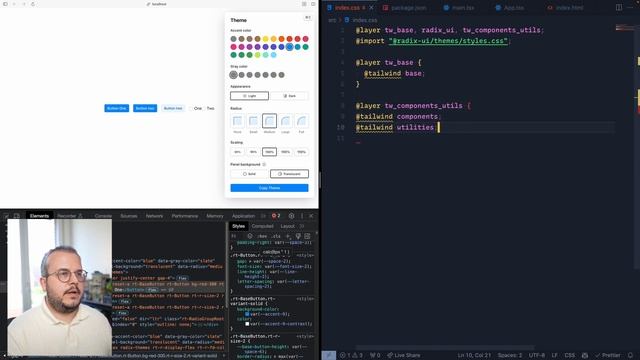The width and height of the screenshot is (640, 360).
Task: Click the Copy Theme button
Action: pos(269,188)
